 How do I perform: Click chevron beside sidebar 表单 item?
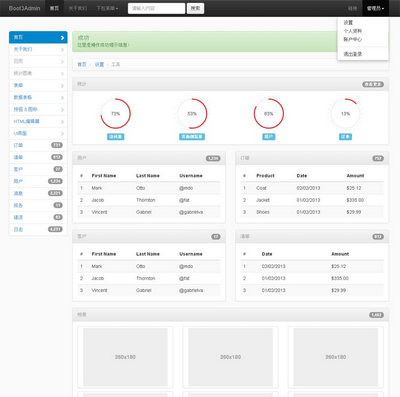tap(62, 86)
